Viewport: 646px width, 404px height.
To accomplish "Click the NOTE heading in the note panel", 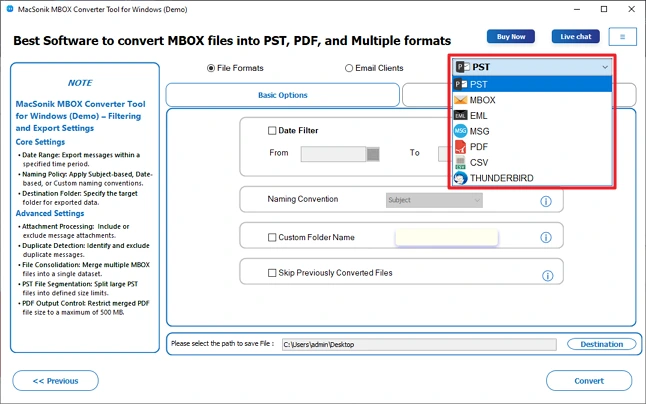I will coord(80,83).
